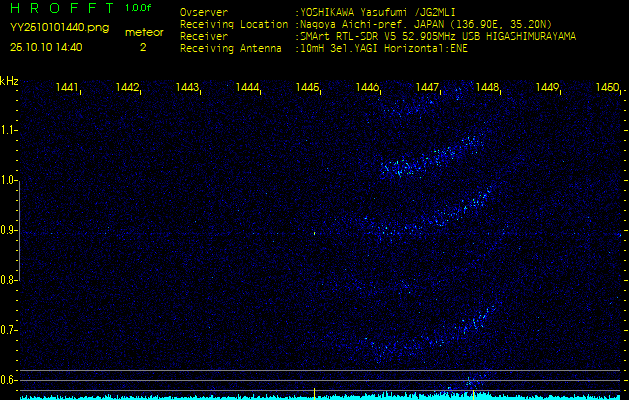Select the 1445 time axis marker

(x=307, y=88)
